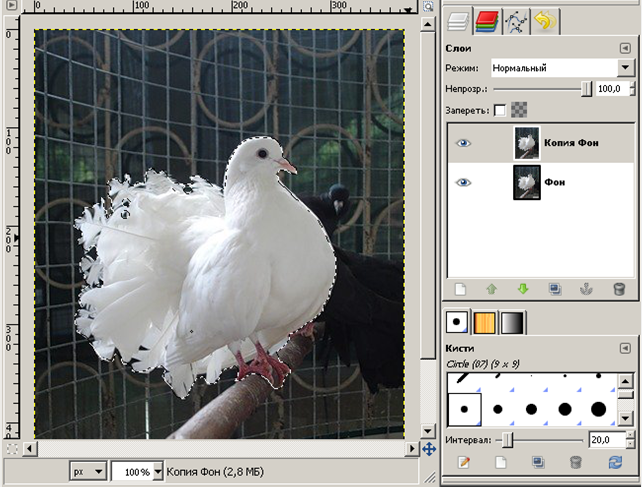Delete the selected brush
This screenshot has width=642, height=487.
576,462
